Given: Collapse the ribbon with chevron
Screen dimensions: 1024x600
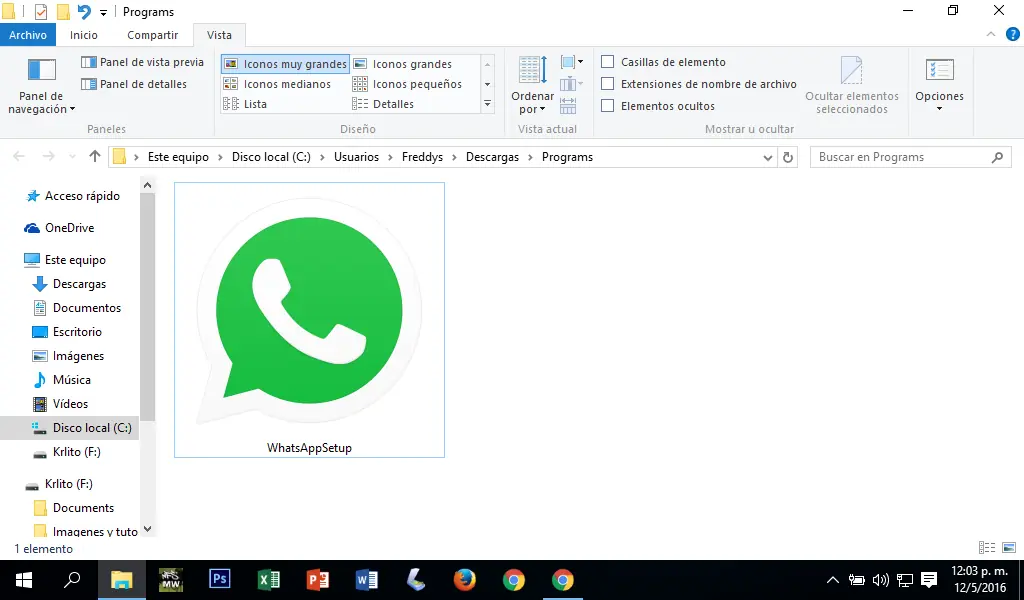Looking at the screenshot, I should (991, 35).
